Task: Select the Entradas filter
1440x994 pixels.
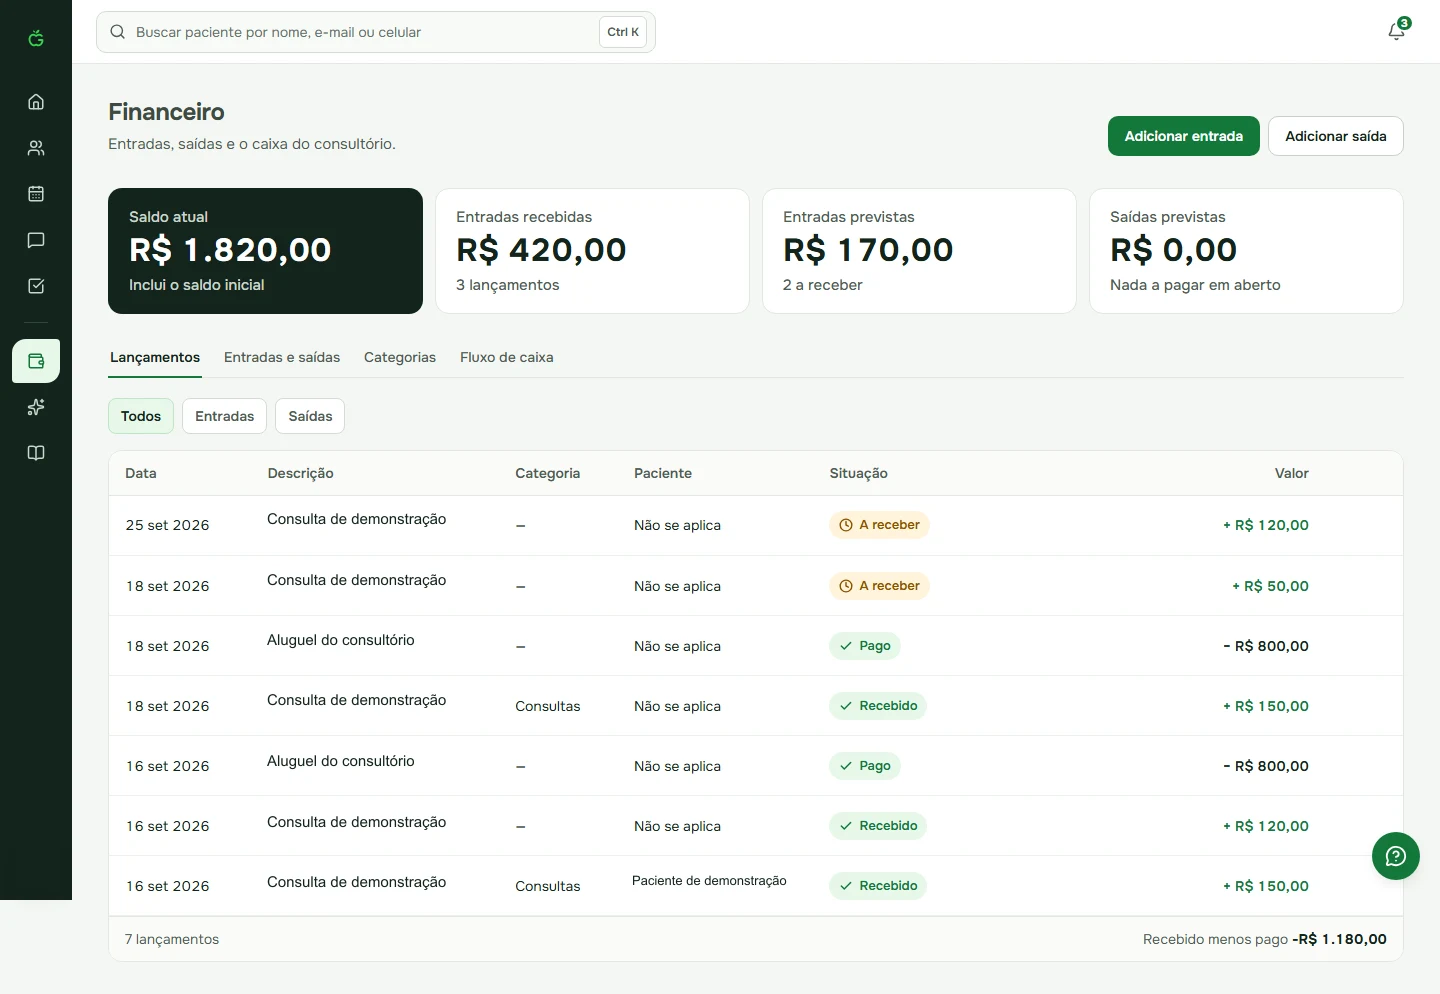Action: pyautogui.click(x=225, y=416)
